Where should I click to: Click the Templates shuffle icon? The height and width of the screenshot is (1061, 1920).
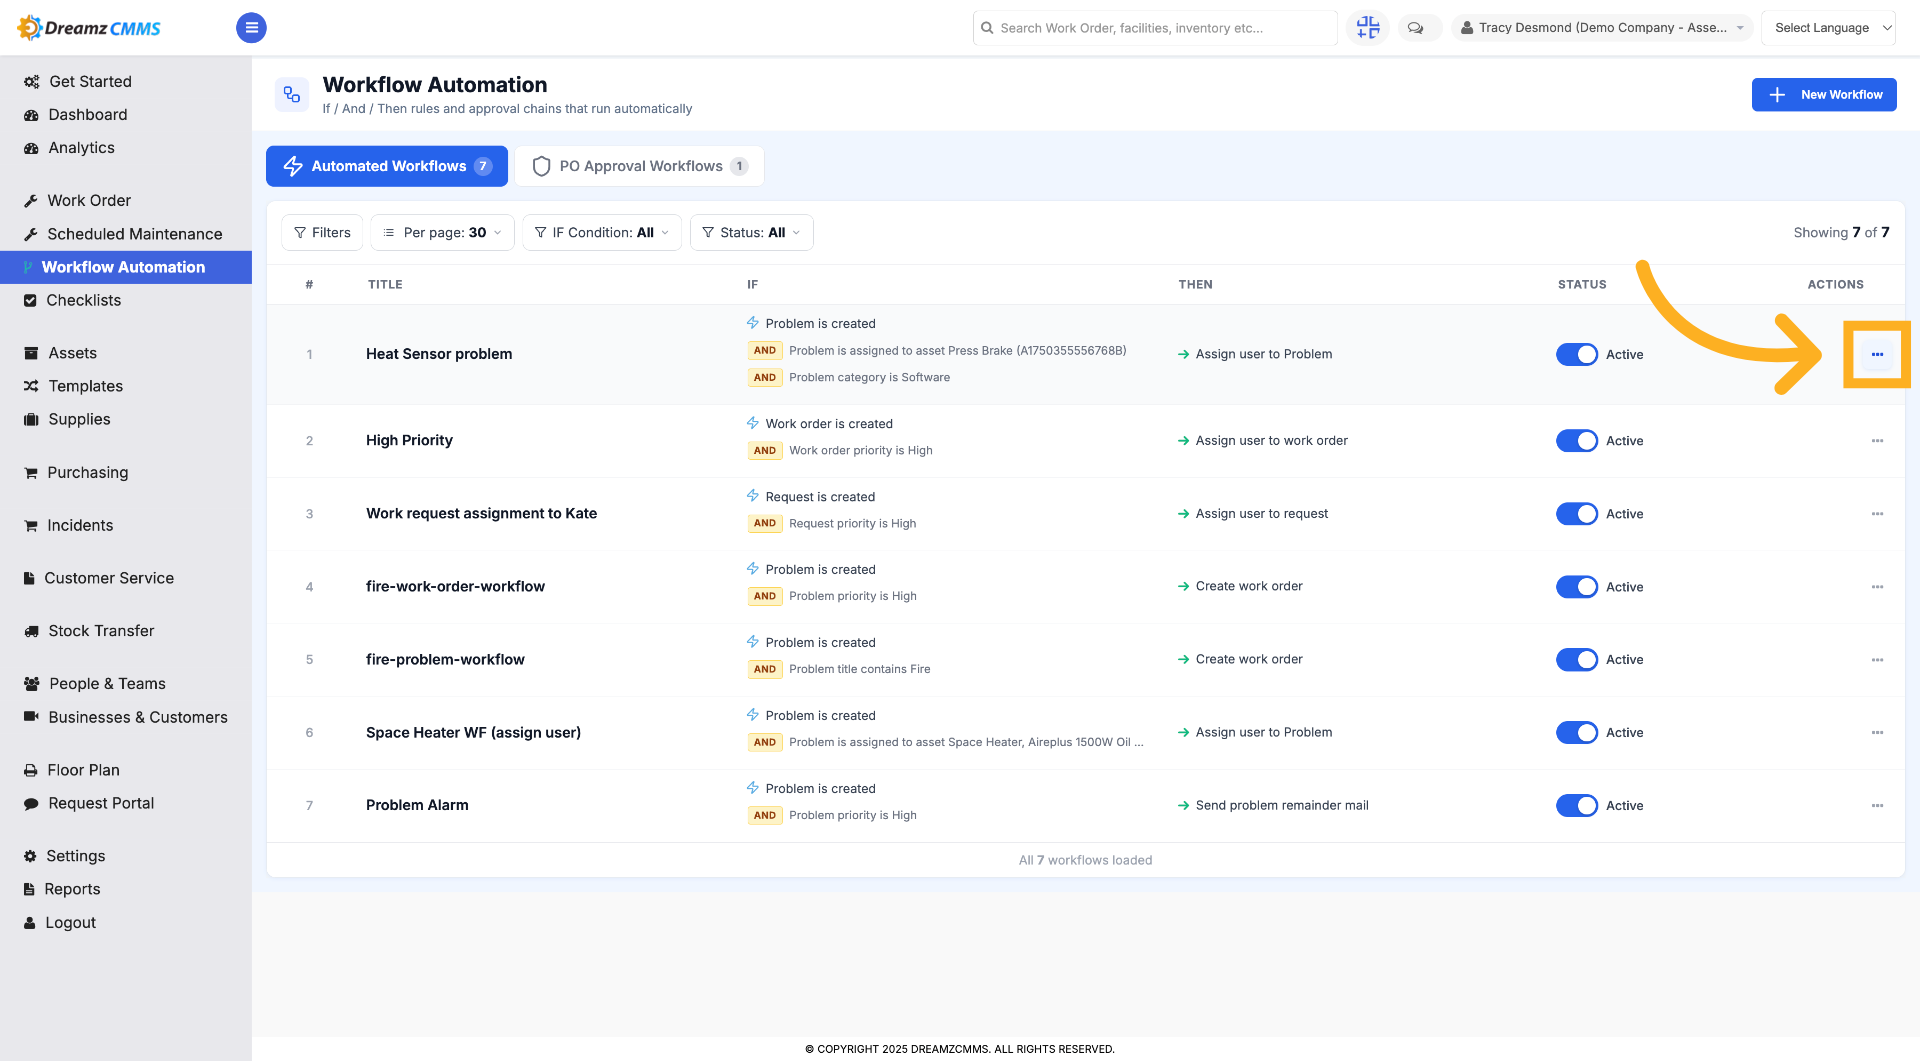31,386
